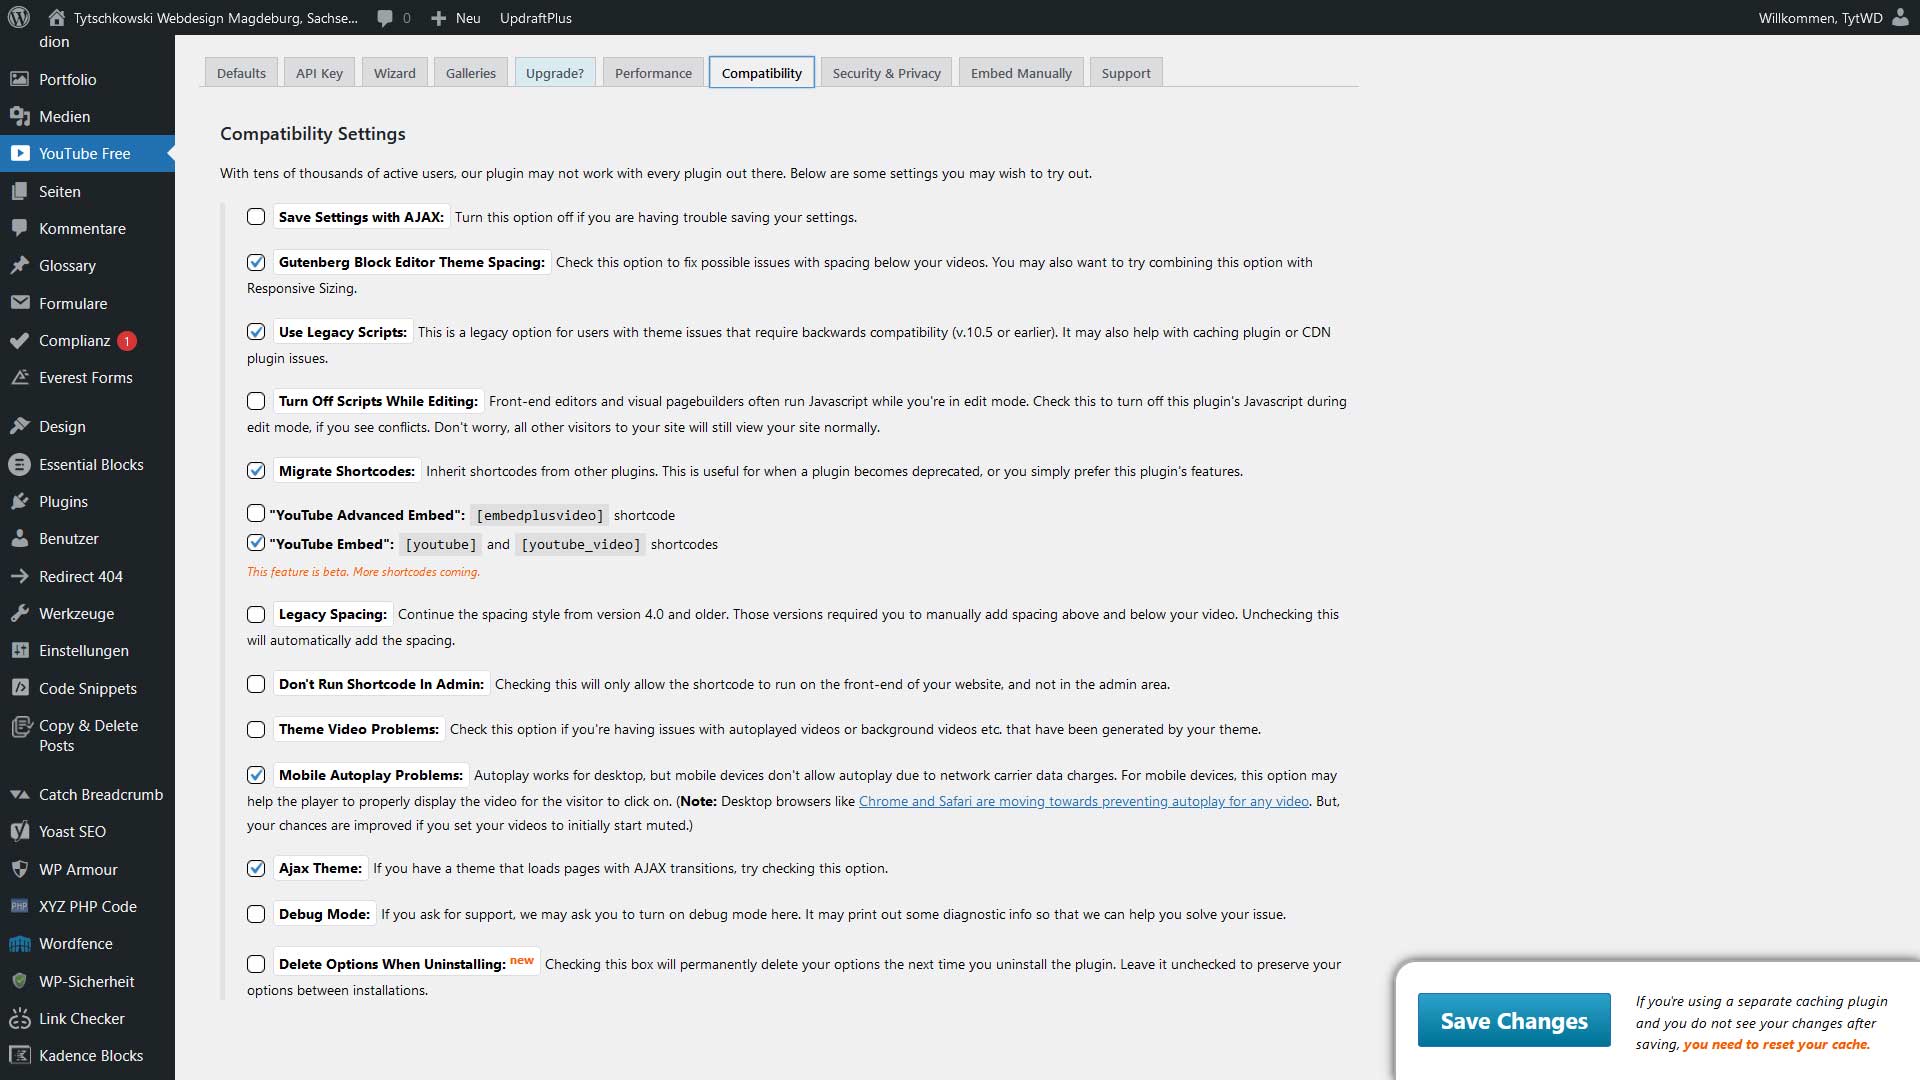Viewport: 1920px width, 1080px height.
Task: Switch to Embed Manually tab
Action: pos(1021,73)
